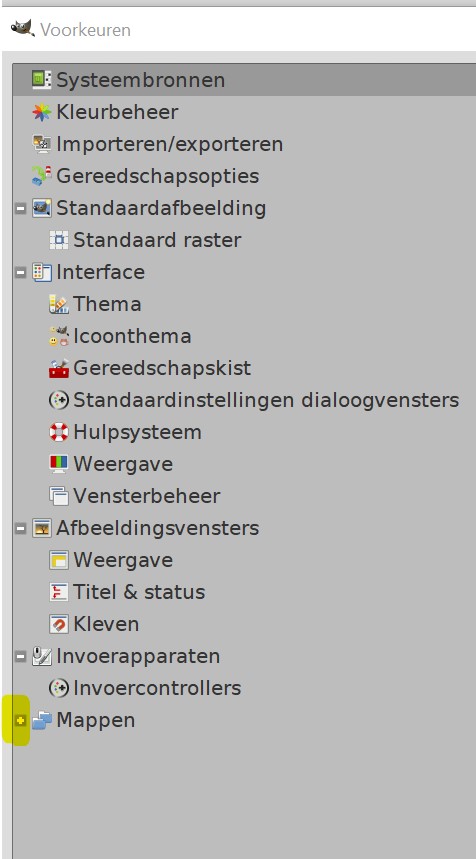Collapse the Standaardafbeelding tree node
Screen dimensions: 476x859
coord(21,208)
